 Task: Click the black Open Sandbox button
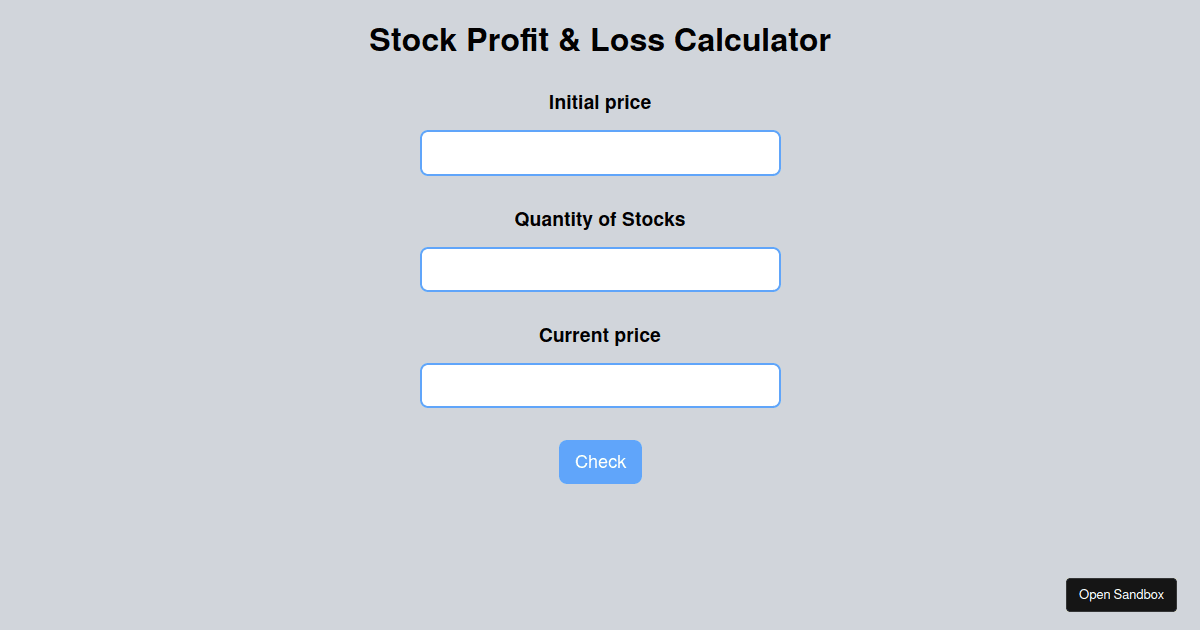click(1121, 595)
